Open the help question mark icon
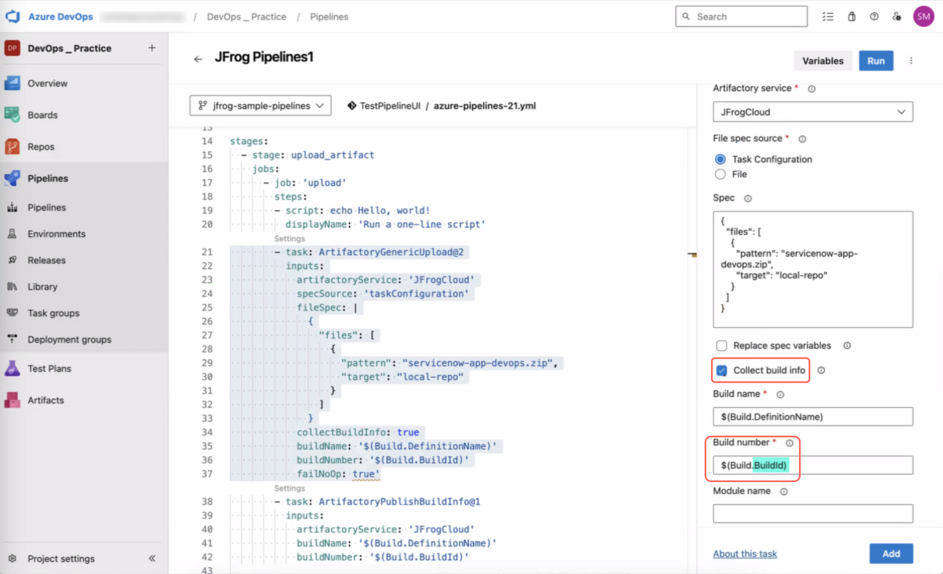 click(874, 17)
